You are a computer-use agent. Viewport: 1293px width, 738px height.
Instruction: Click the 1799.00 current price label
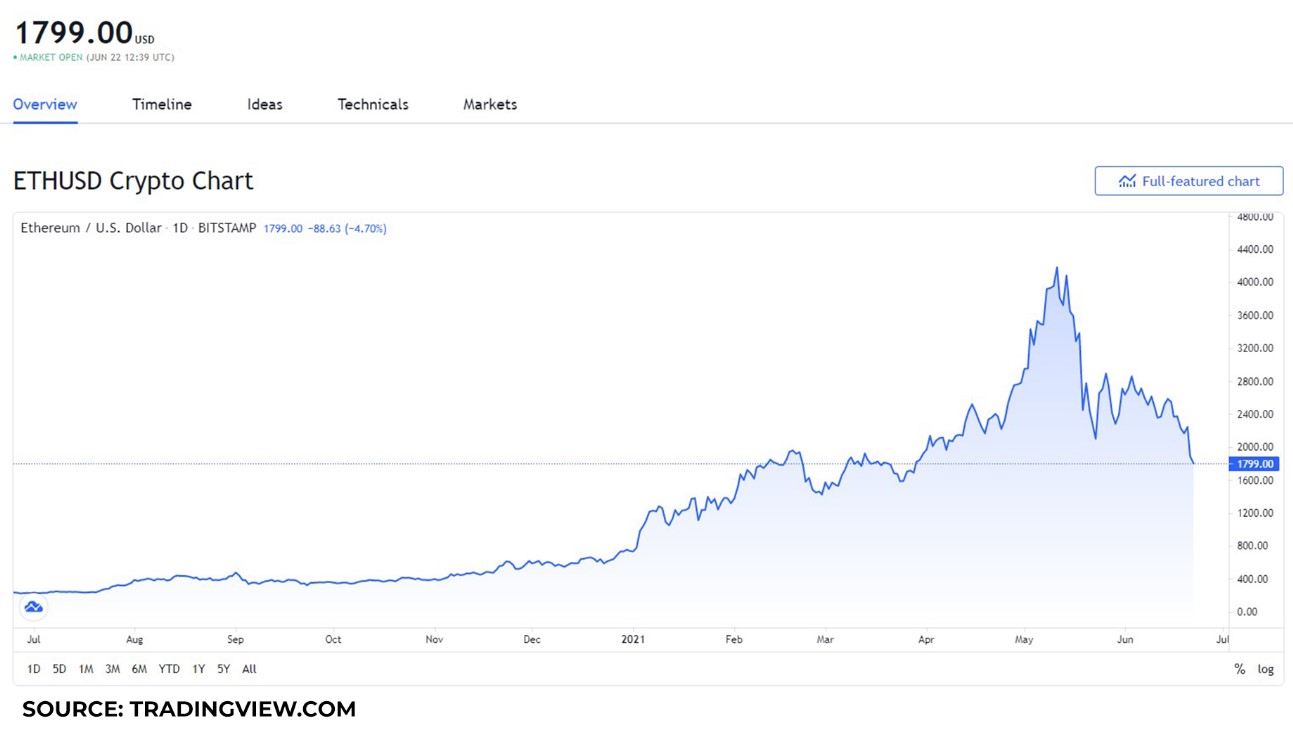(1255, 464)
